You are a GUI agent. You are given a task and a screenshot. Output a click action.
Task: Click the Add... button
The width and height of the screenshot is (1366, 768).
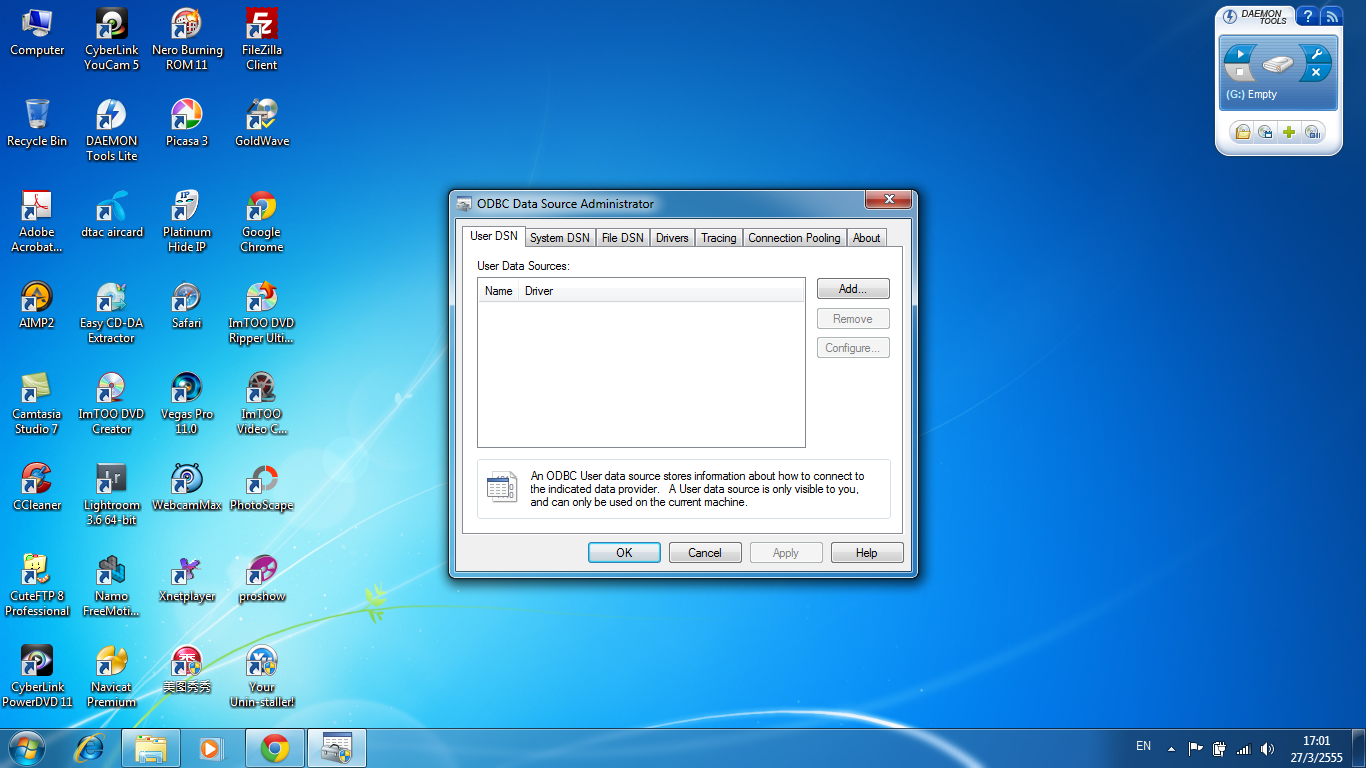pos(853,289)
